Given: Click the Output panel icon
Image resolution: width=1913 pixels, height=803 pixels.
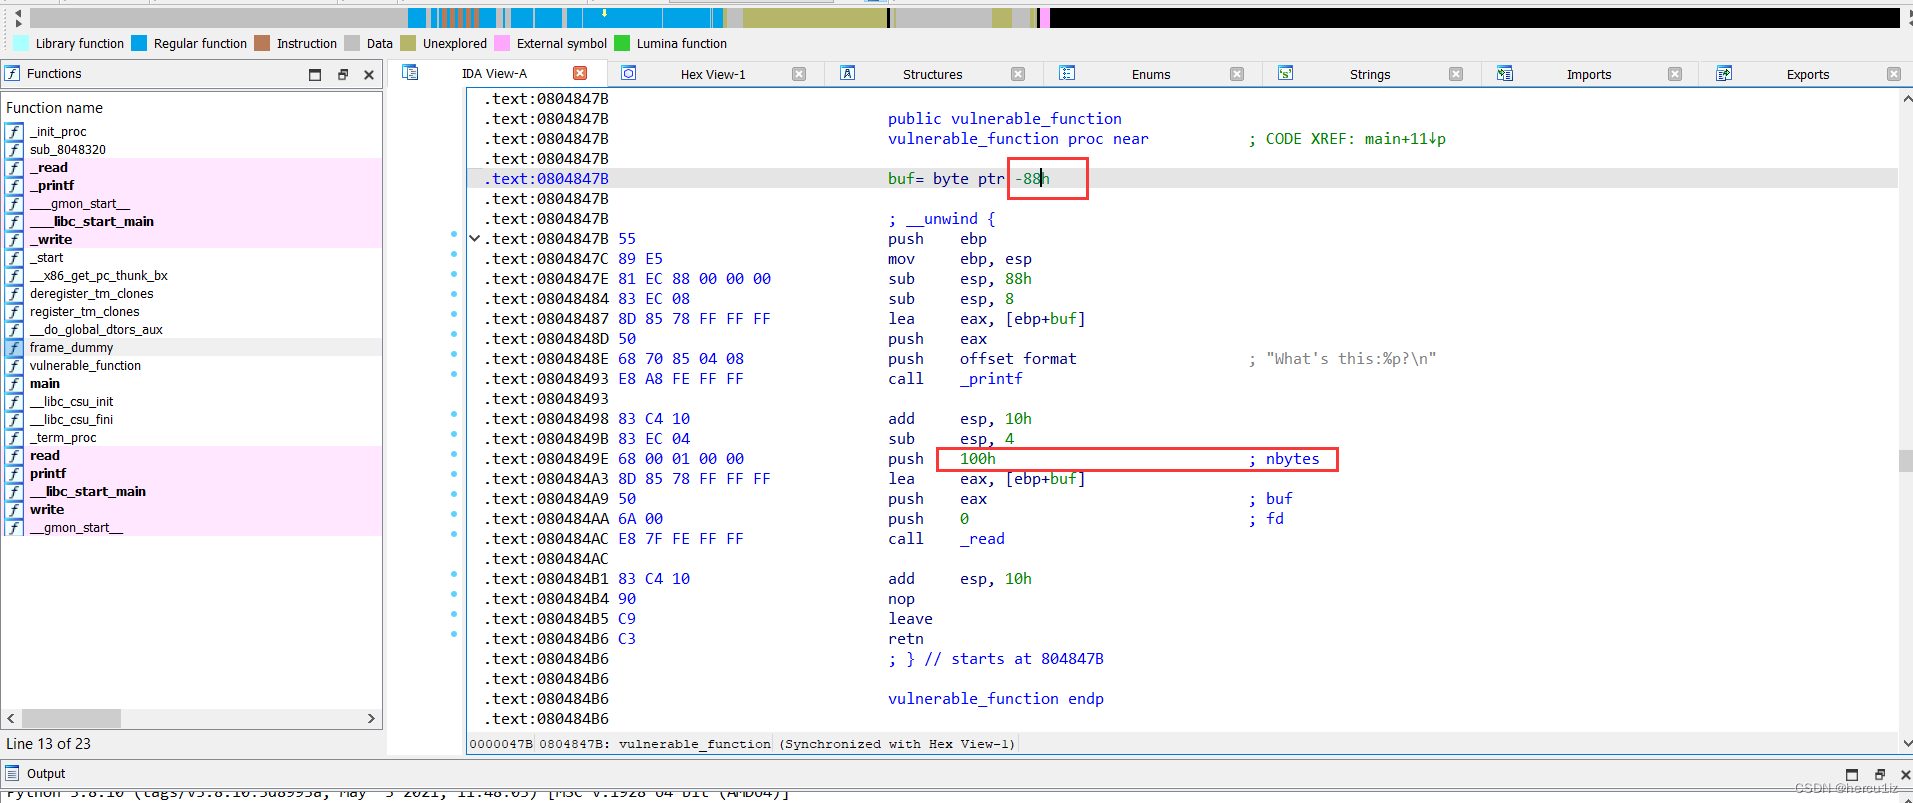Looking at the screenshot, I should tap(12, 773).
